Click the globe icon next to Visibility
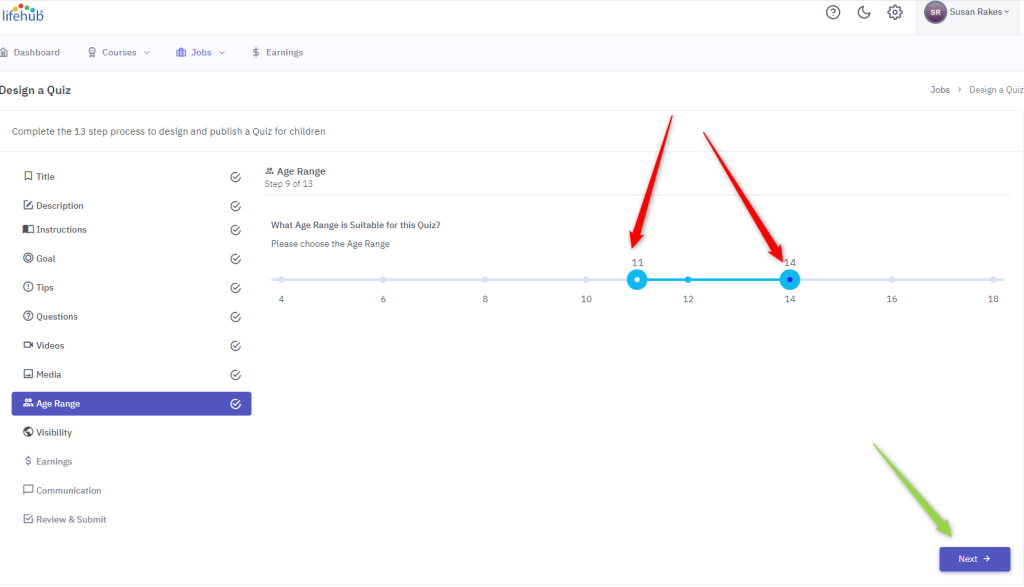Image resolution: width=1024 pixels, height=587 pixels. [28, 432]
